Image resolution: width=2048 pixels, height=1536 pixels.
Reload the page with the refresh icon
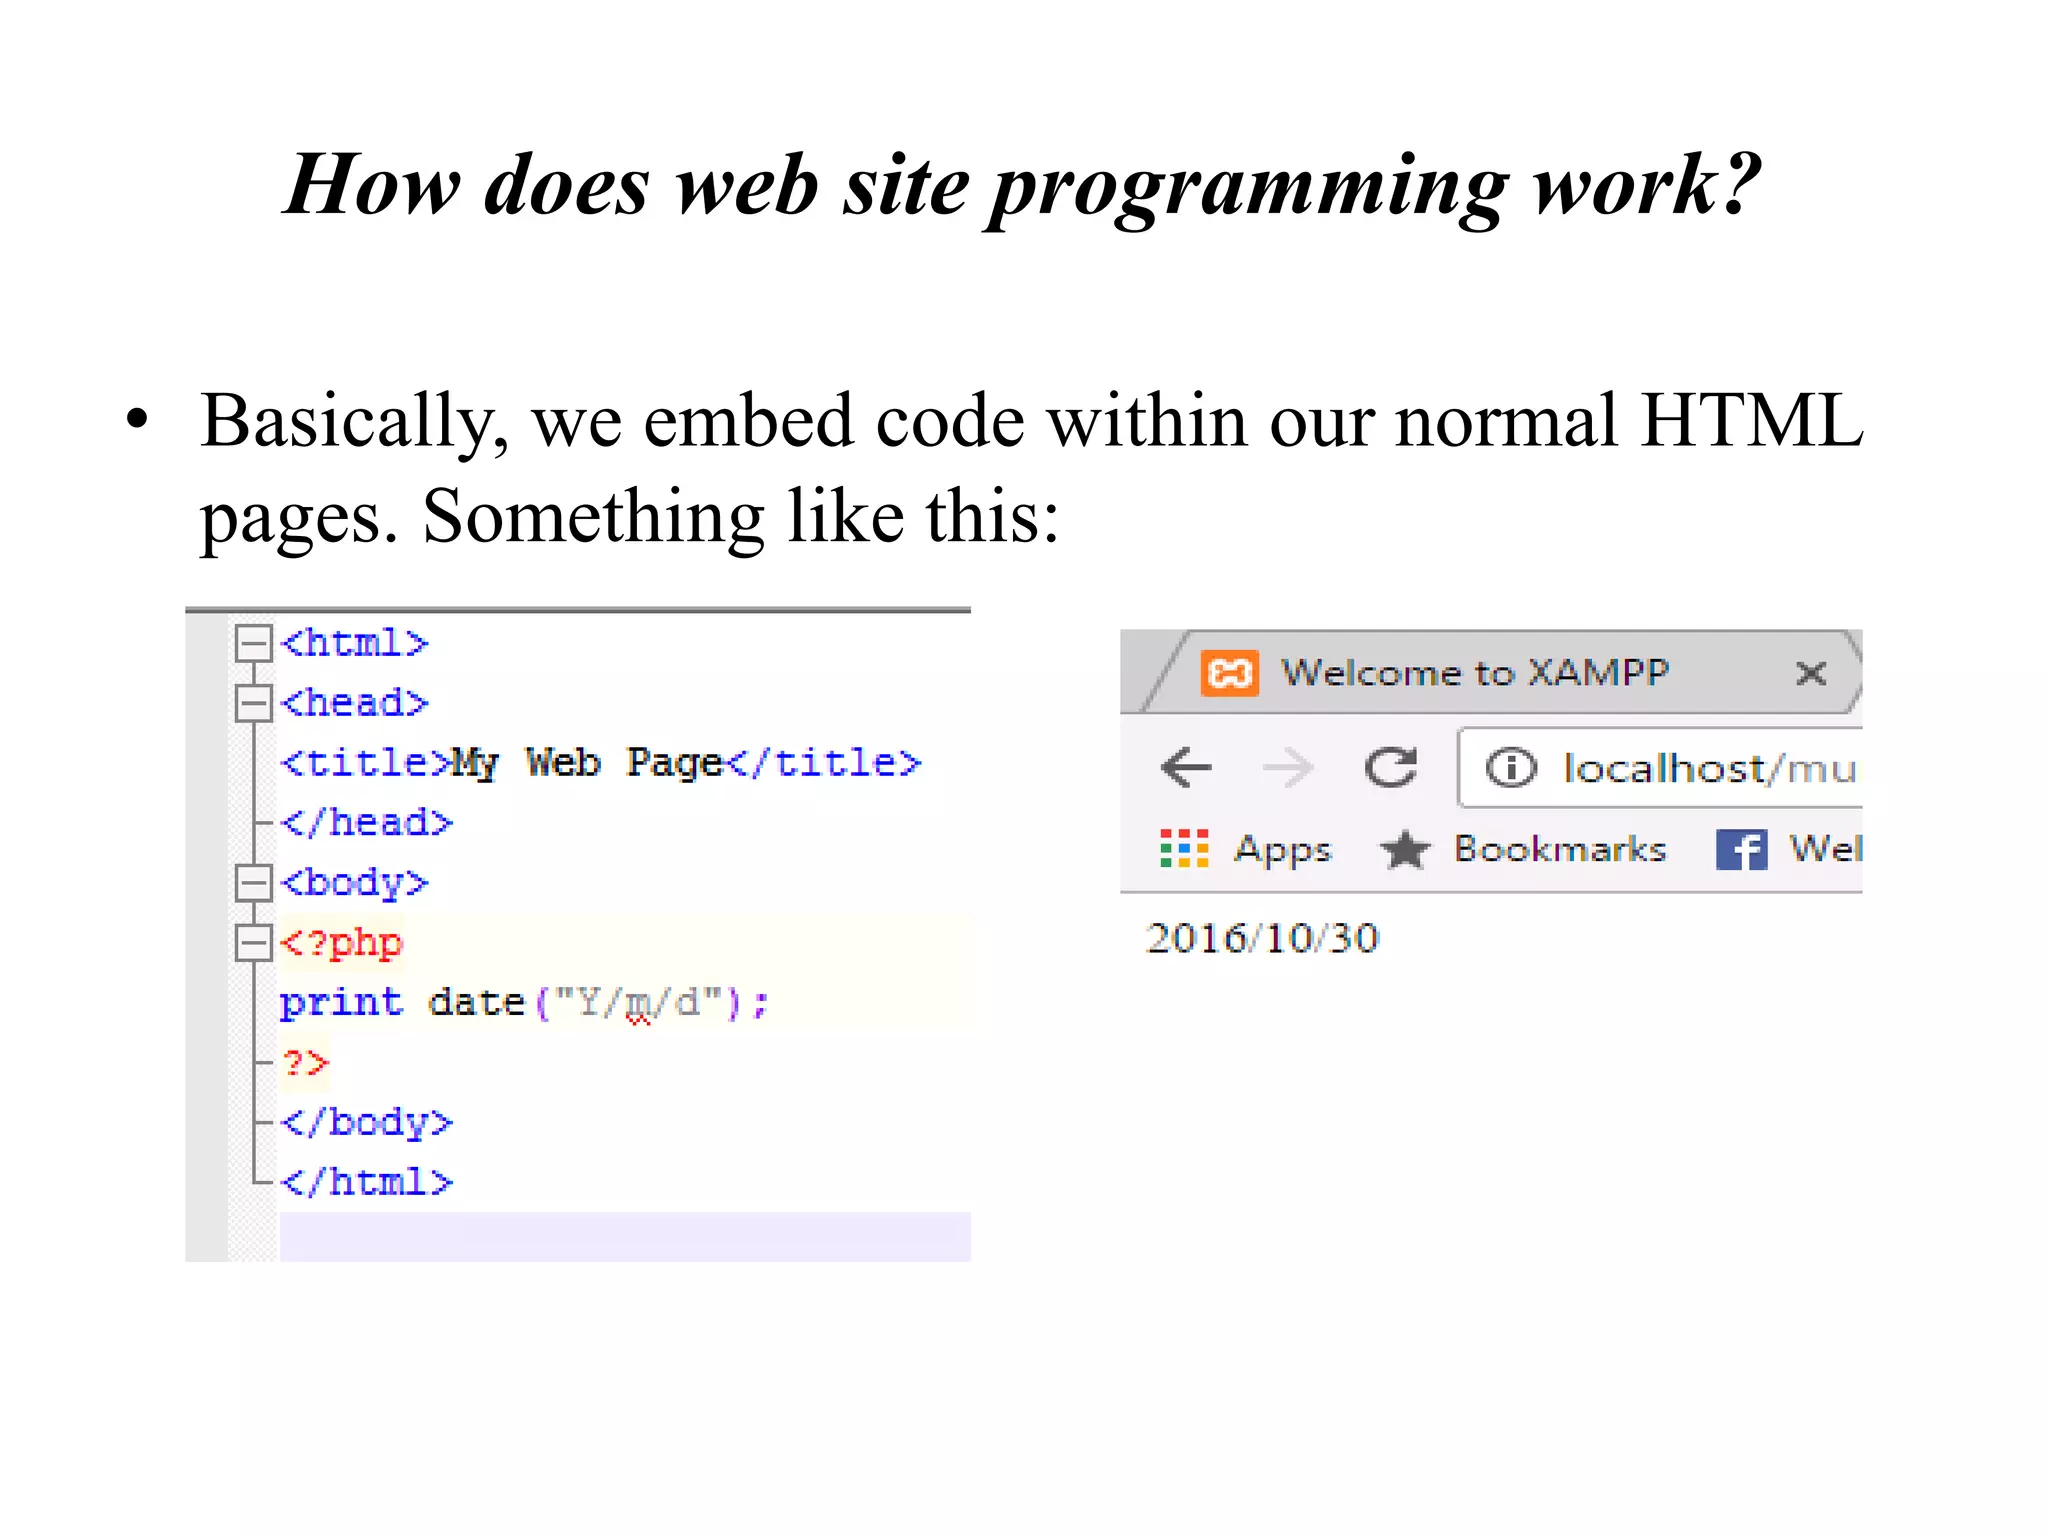[1391, 768]
